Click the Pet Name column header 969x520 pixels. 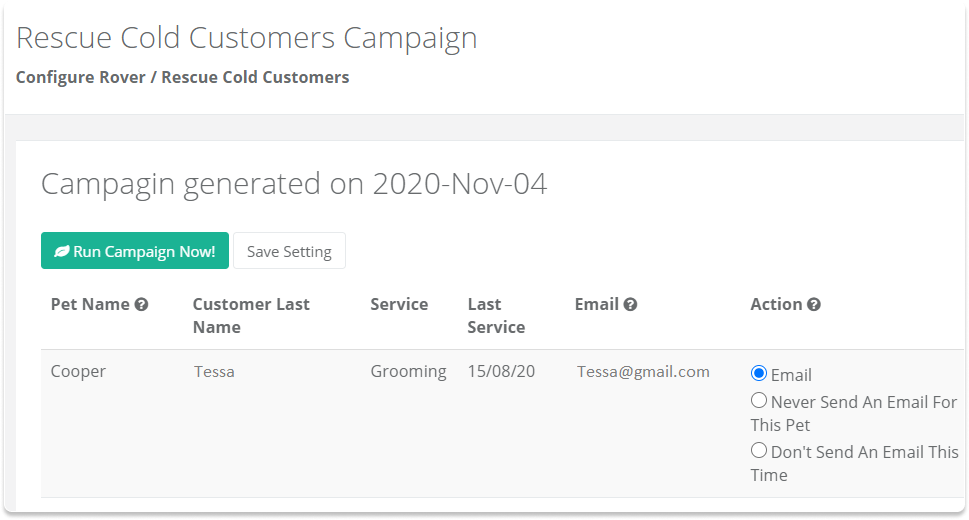coord(90,304)
